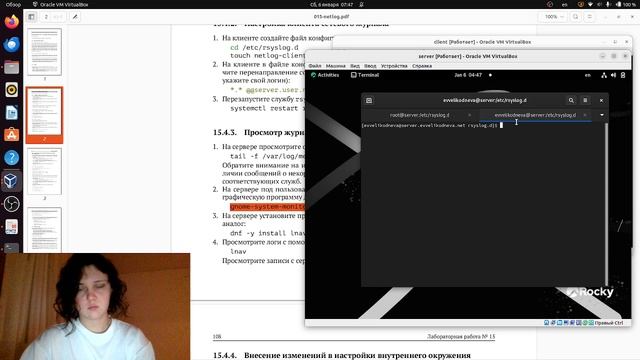The image size is (640, 360).
Task: Open the Oracle VM VirtualBox app menu
Action: (60, 4)
